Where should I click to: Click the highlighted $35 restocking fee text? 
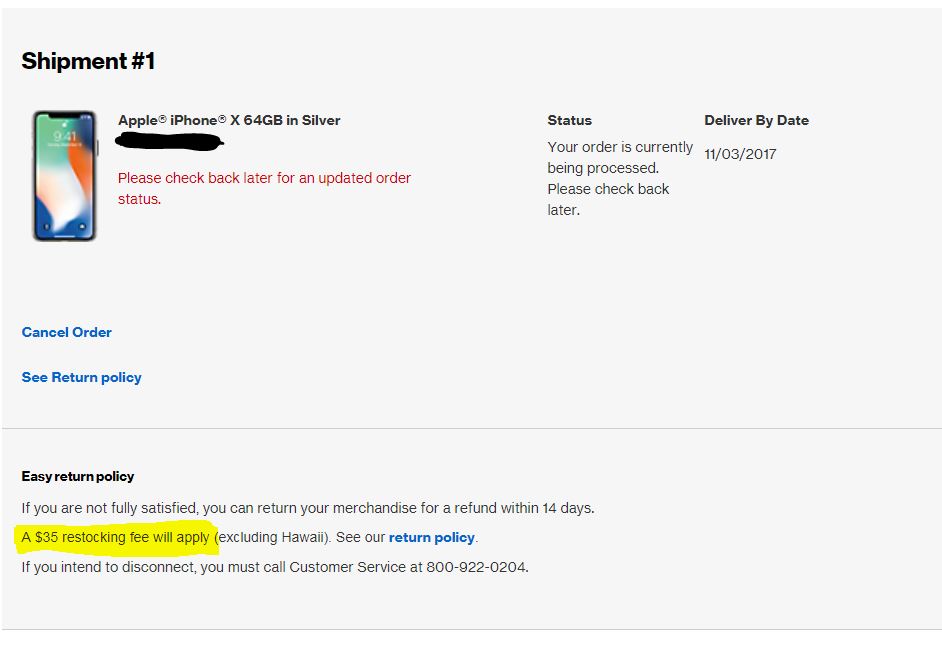pos(116,537)
